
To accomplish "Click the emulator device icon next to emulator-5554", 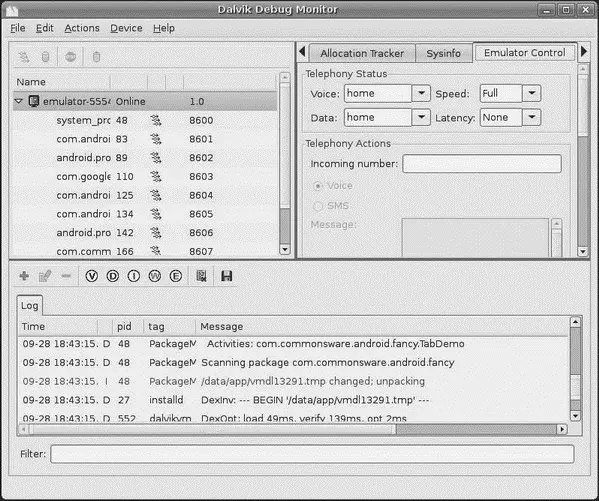I will [x=34, y=101].
